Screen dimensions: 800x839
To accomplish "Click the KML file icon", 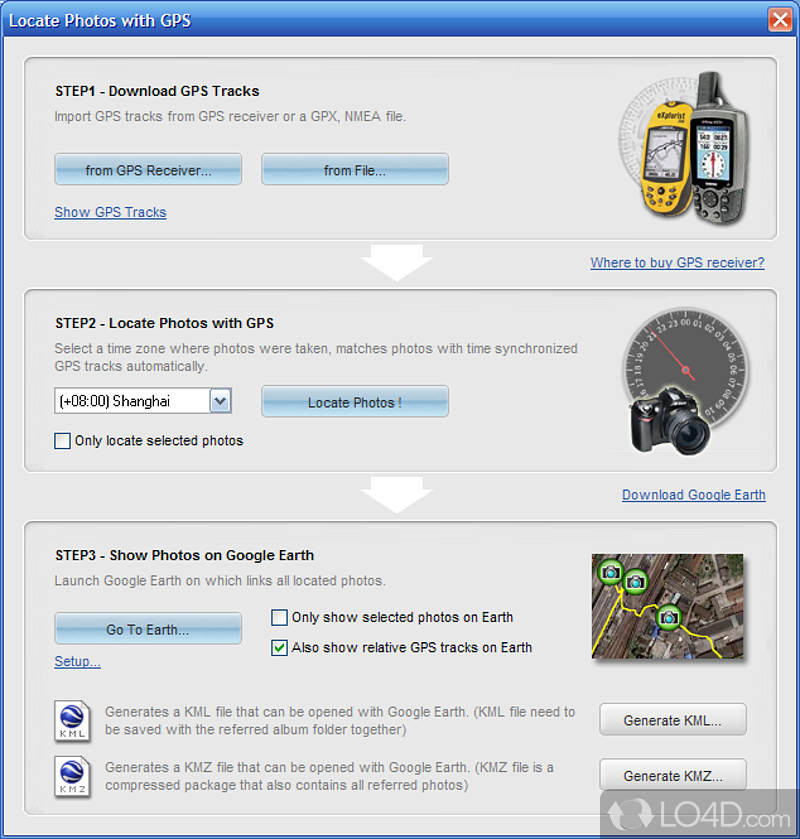I will click(72, 720).
